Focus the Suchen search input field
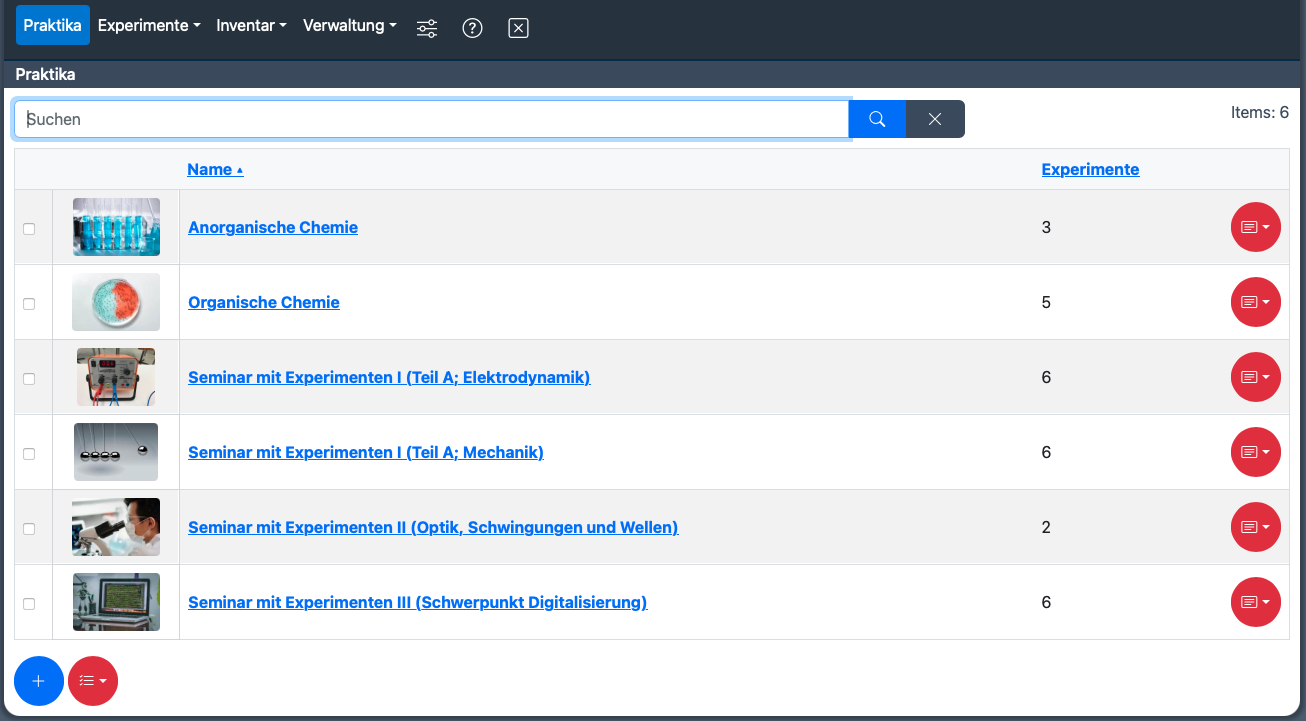The width and height of the screenshot is (1306, 721). point(430,119)
